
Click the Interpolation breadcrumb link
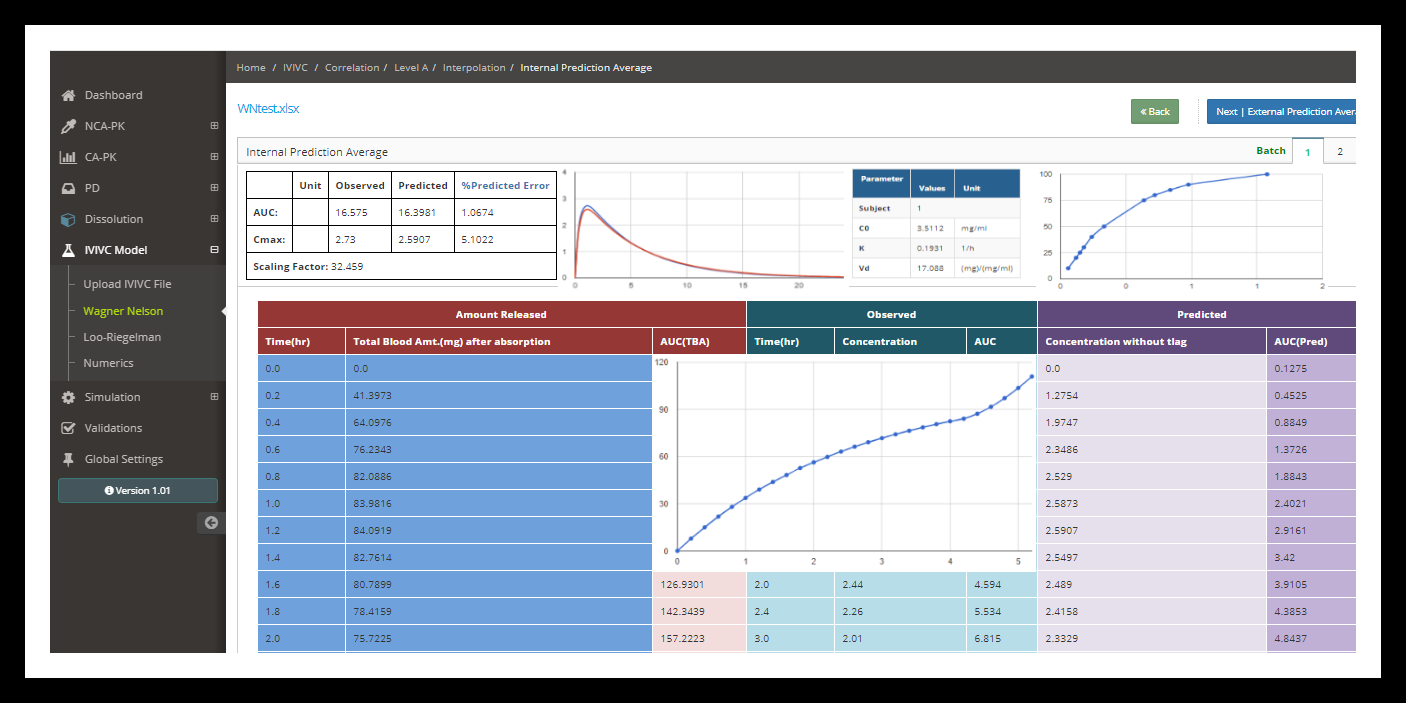pos(474,68)
